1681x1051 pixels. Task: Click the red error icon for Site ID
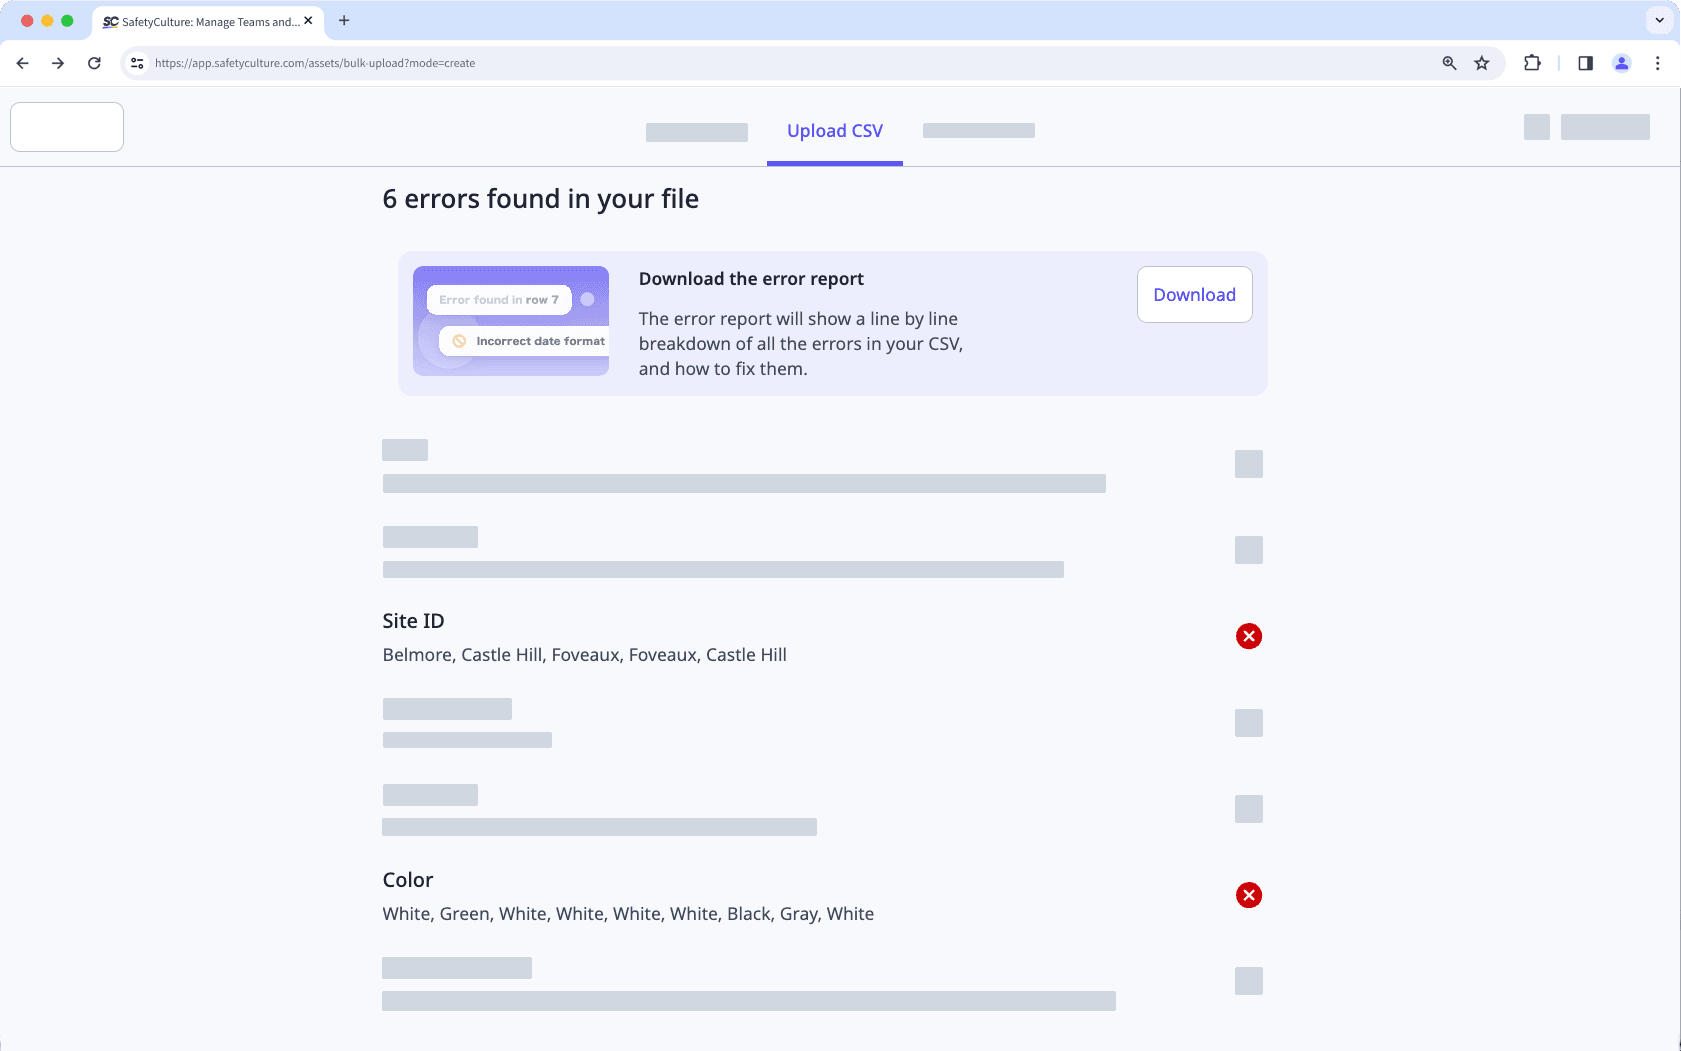point(1248,636)
